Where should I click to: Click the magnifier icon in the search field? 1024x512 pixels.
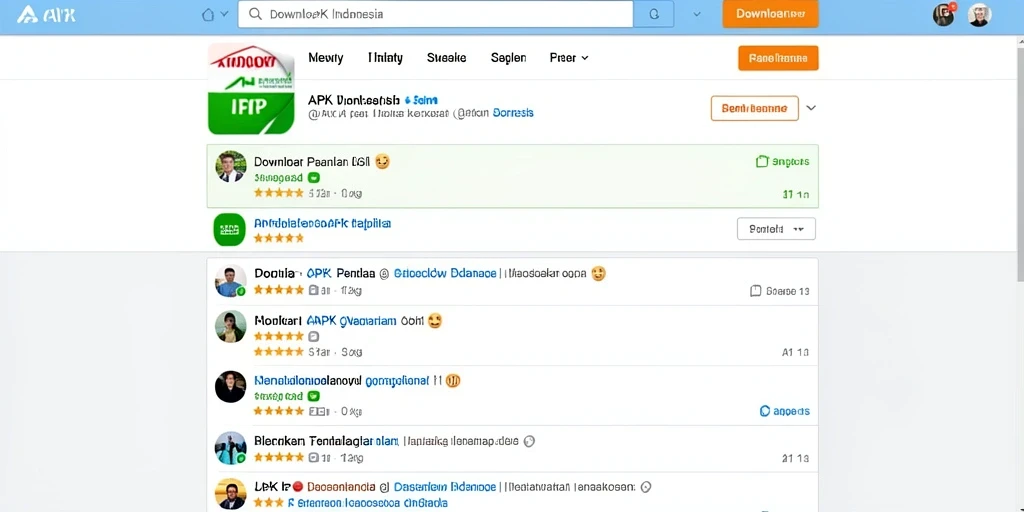pyautogui.click(x=256, y=14)
